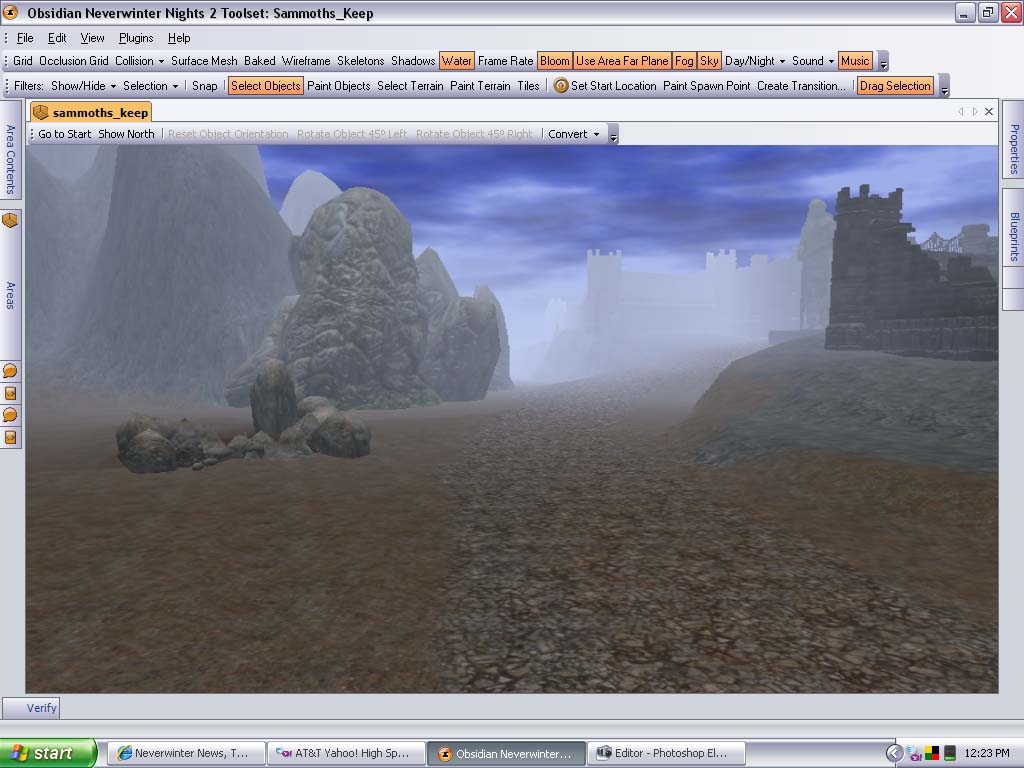Click the Set Start Location icon
The image size is (1024, 768).
tap(561, 86)
